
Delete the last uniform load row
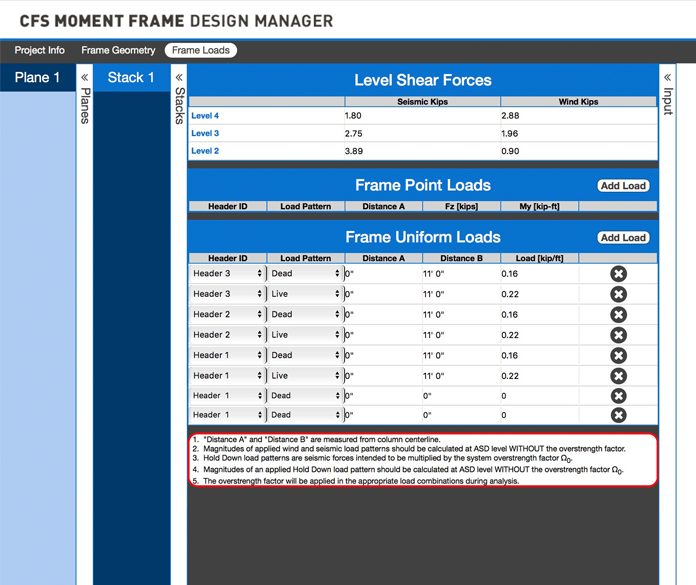[618, 415]
